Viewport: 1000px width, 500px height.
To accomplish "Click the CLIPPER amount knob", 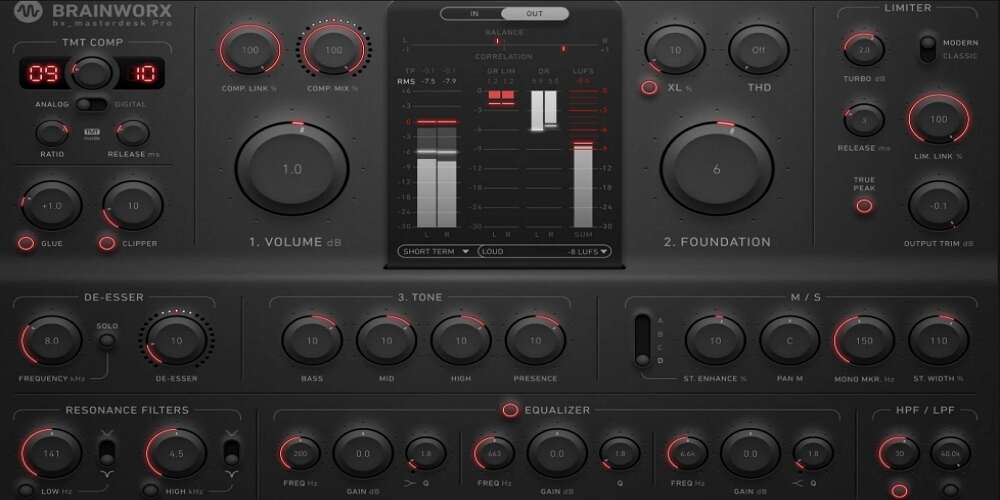I will [133, 205].
